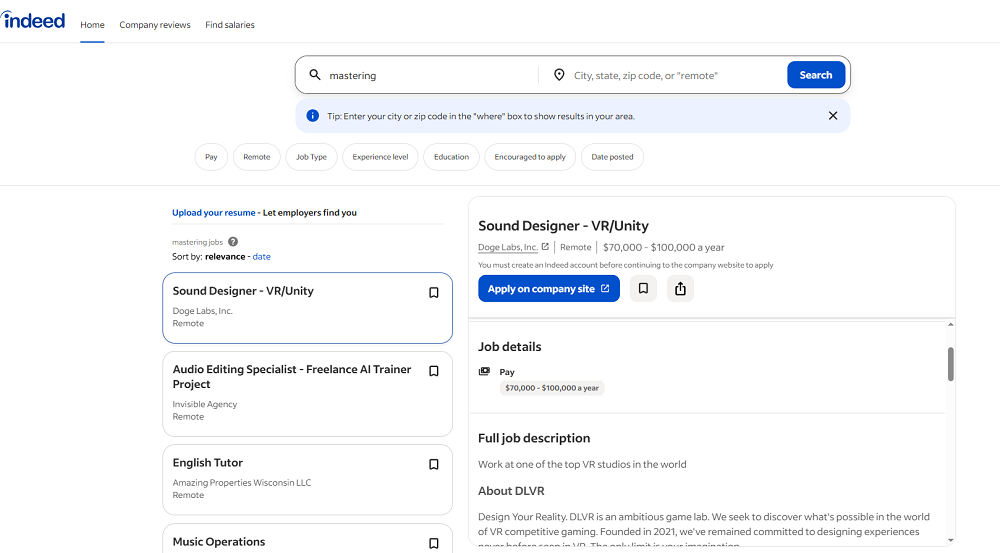Click Sound Designer title in detail panel
The image size is (1000, 553).
563,226
